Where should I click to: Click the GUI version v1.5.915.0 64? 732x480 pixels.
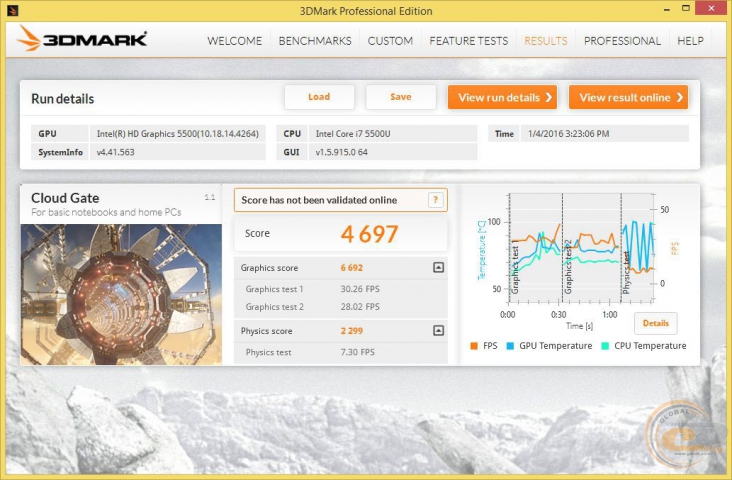pos(341,152)
